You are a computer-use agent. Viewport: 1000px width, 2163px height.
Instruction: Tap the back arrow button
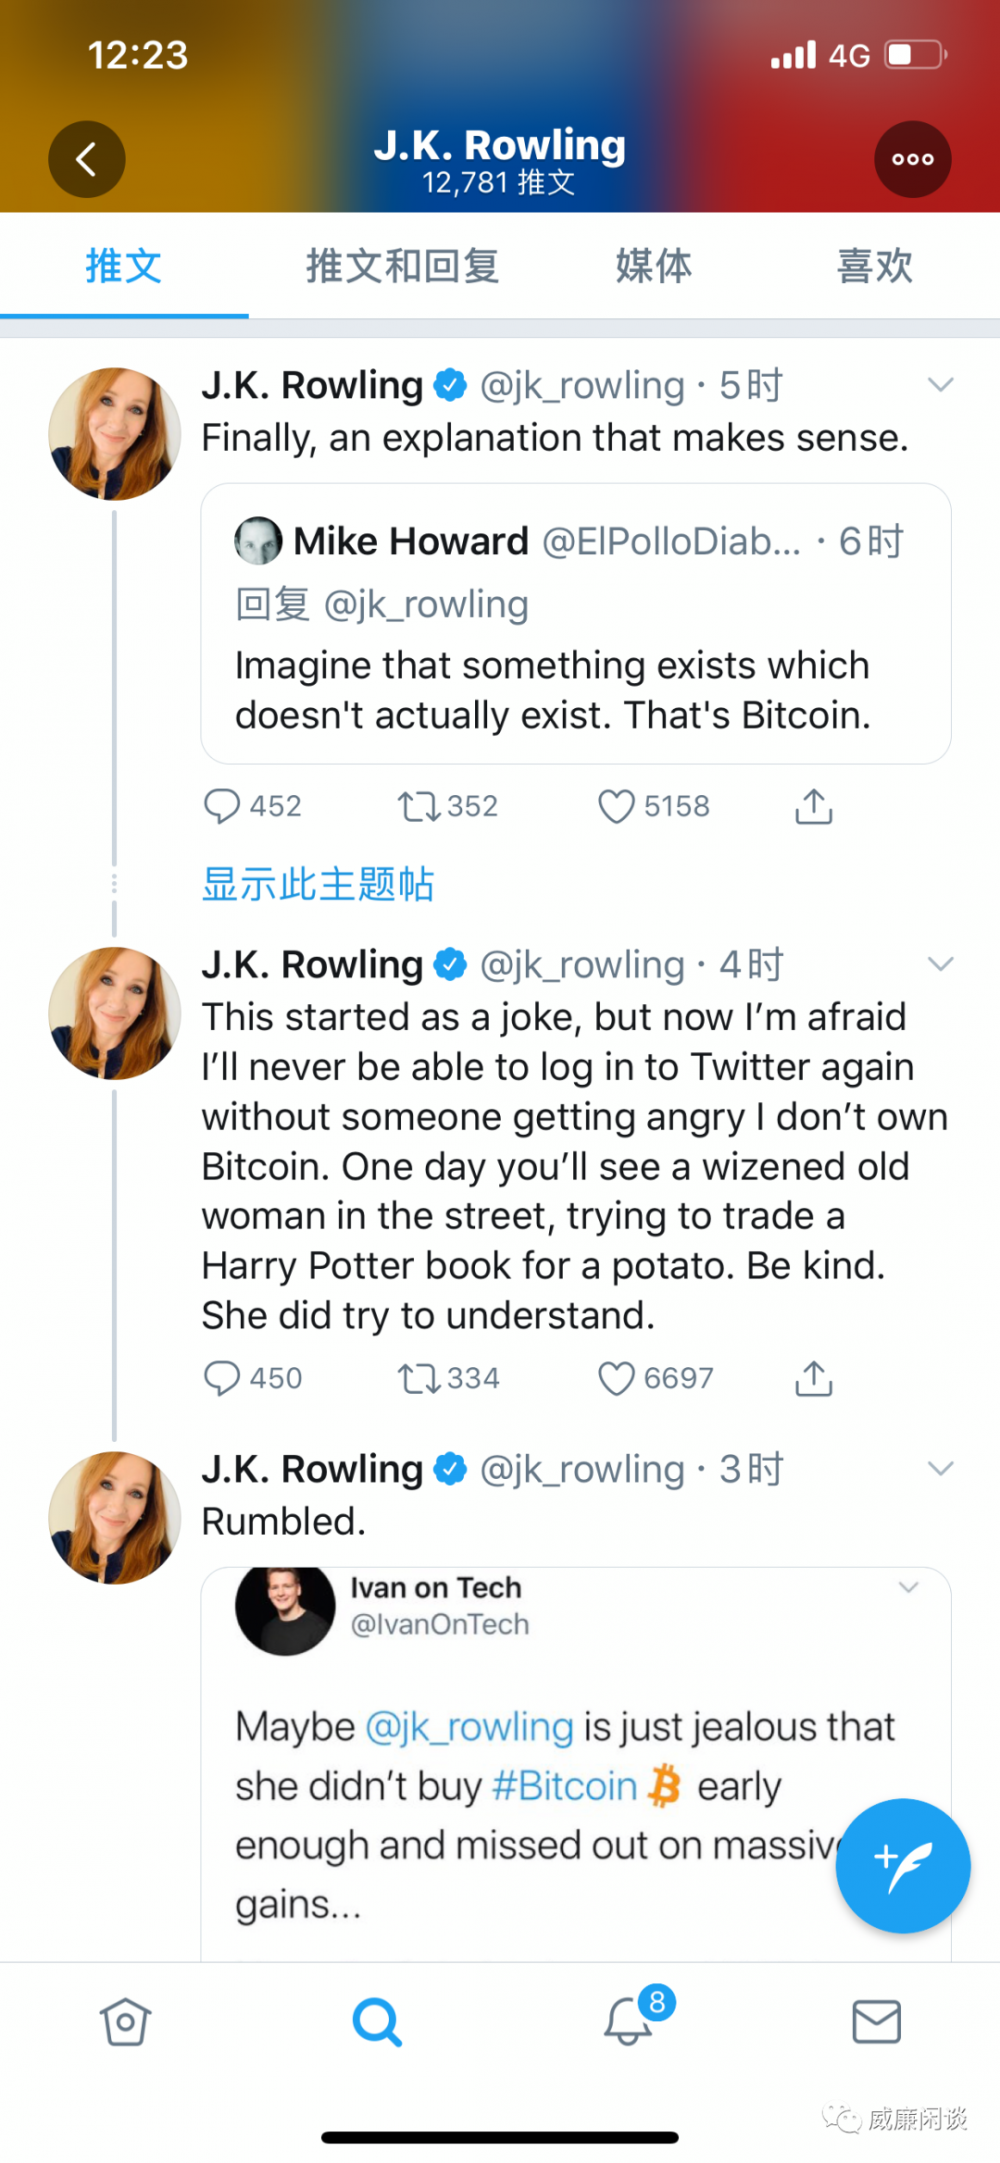[x=87, y=159]
